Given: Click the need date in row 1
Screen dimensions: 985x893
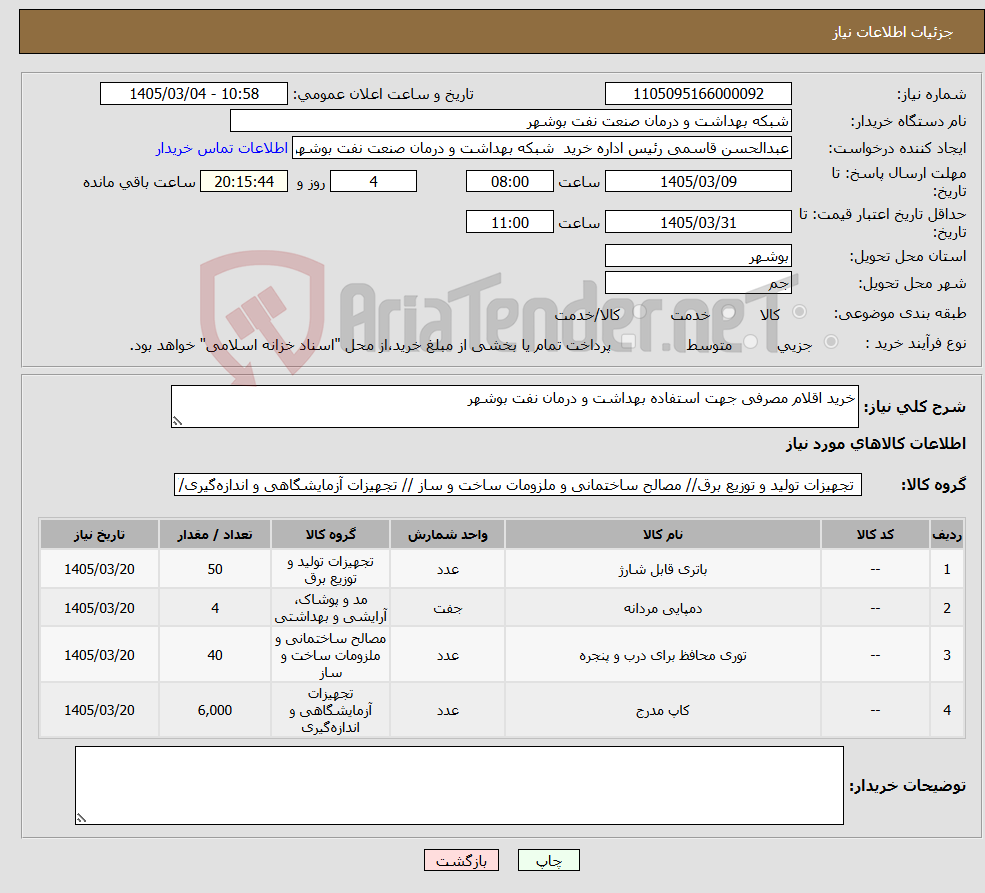Looking at the screenshot, I should pyautogui.click(x=99, y=570).
